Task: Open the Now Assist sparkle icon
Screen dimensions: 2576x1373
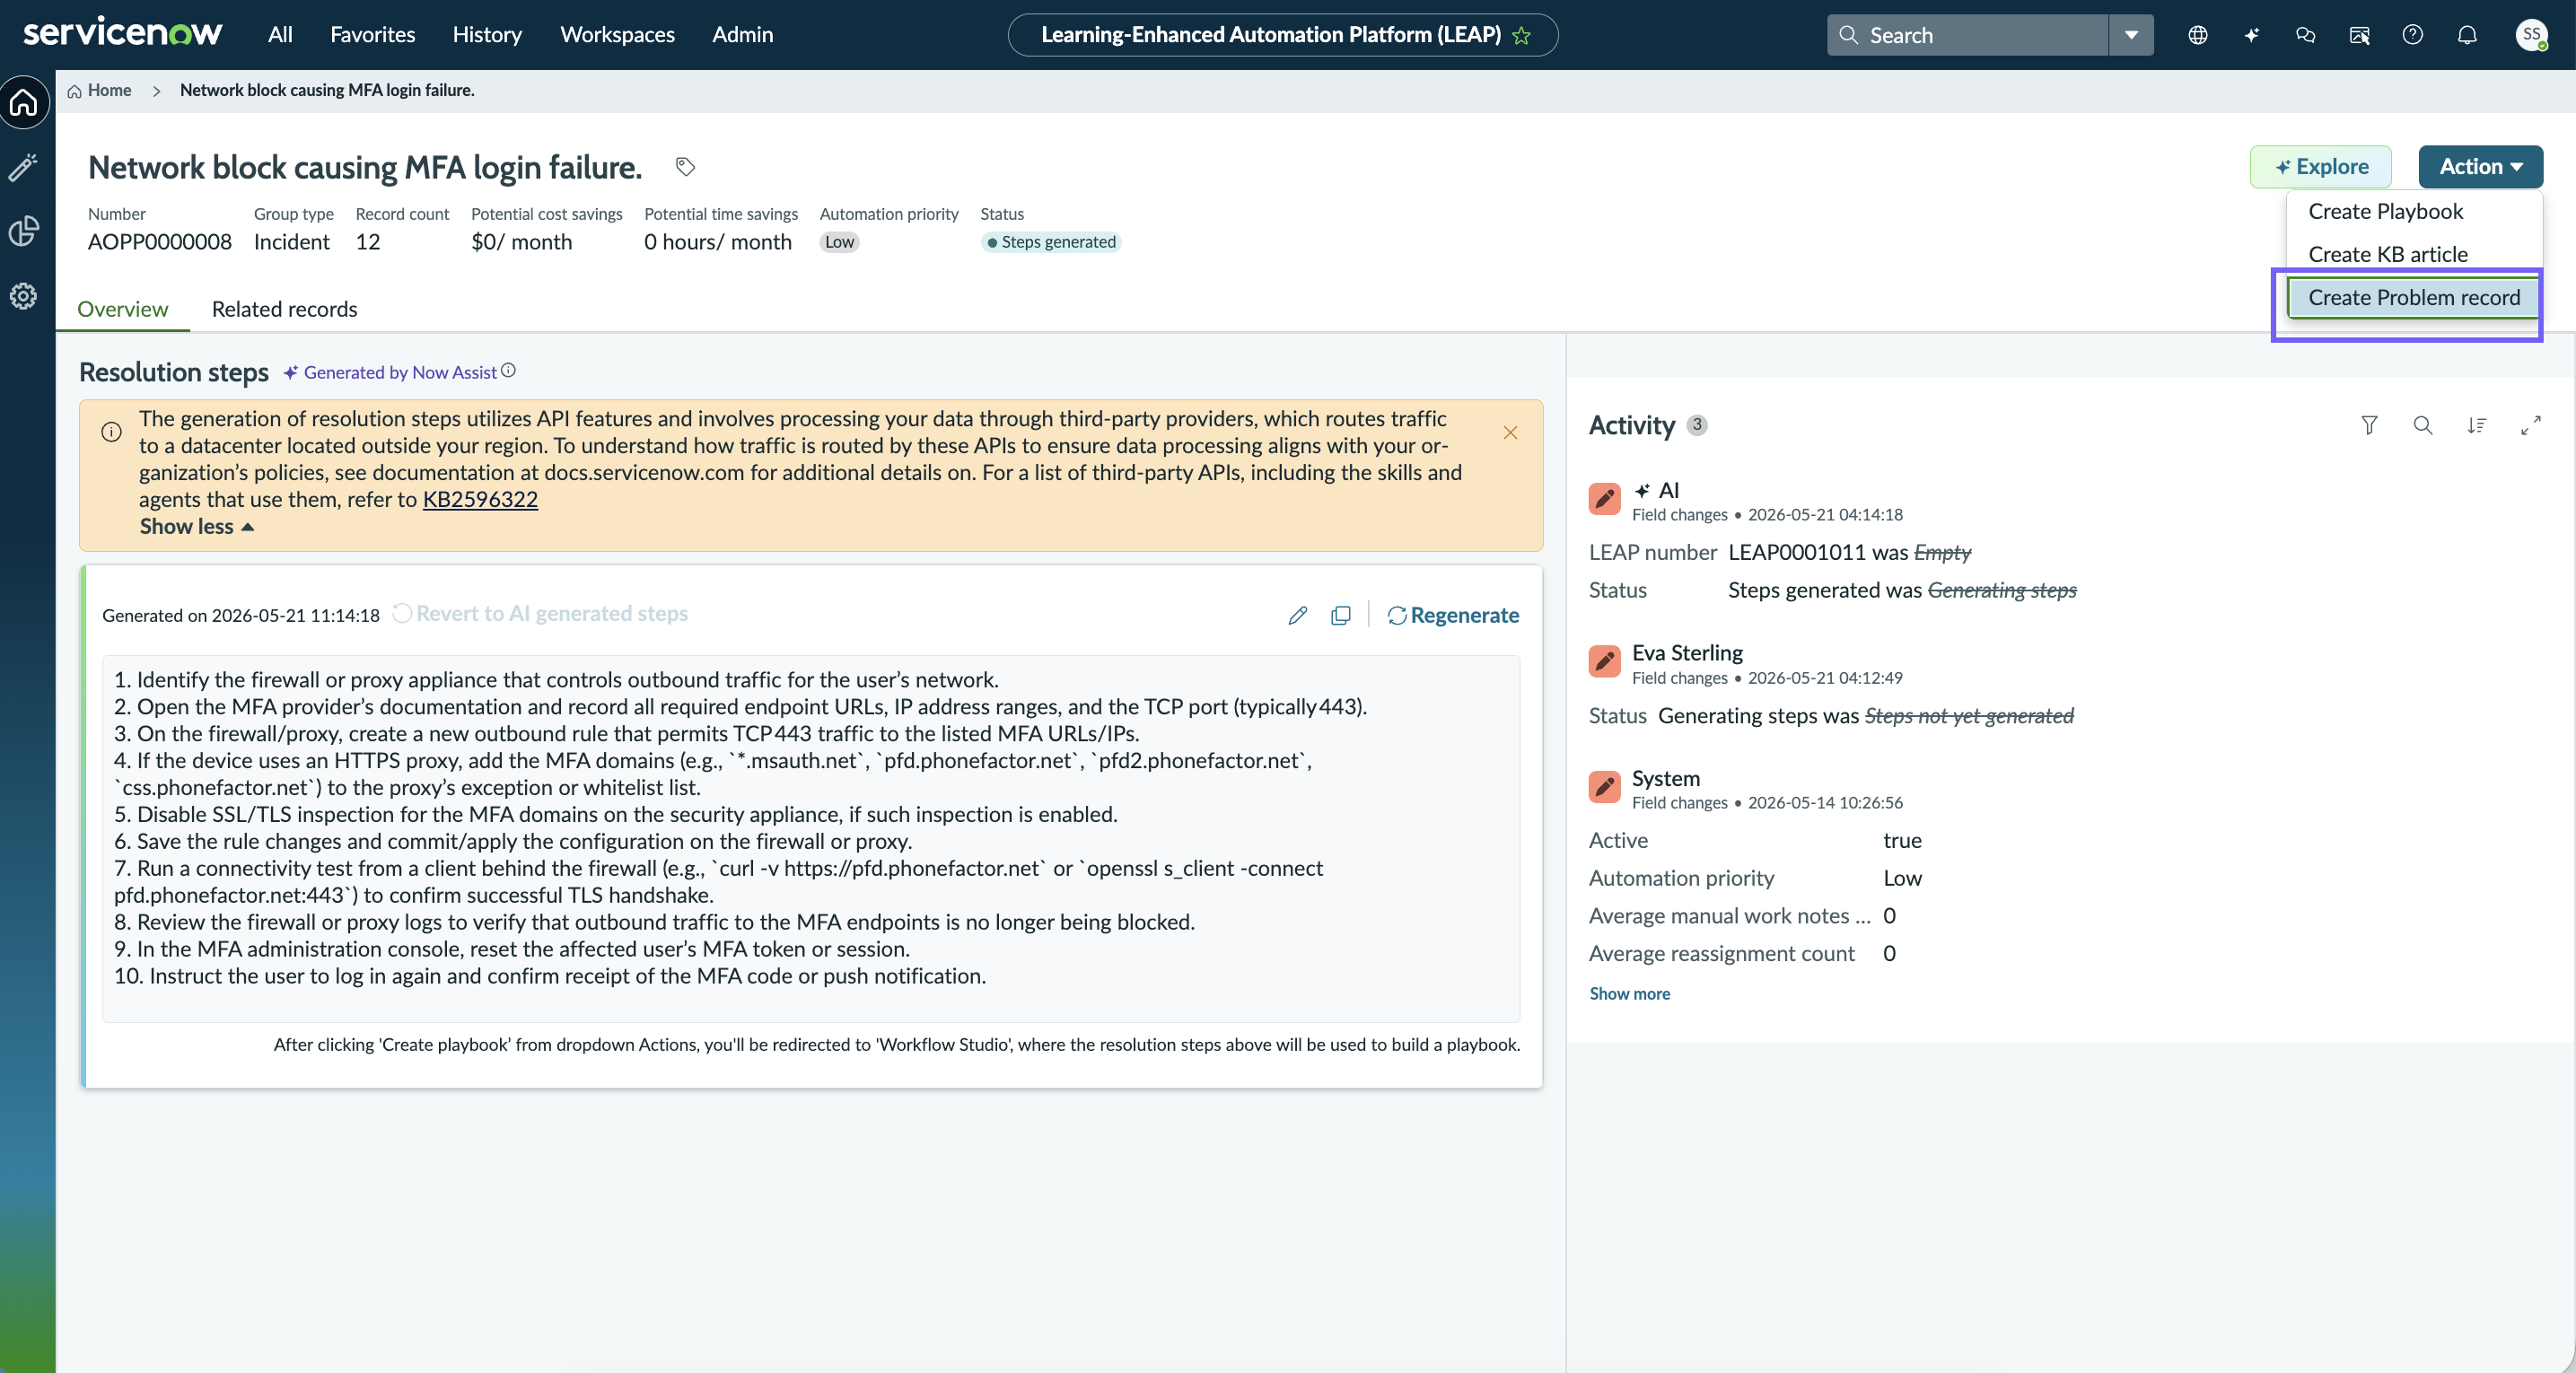Action: point(2251,35)
